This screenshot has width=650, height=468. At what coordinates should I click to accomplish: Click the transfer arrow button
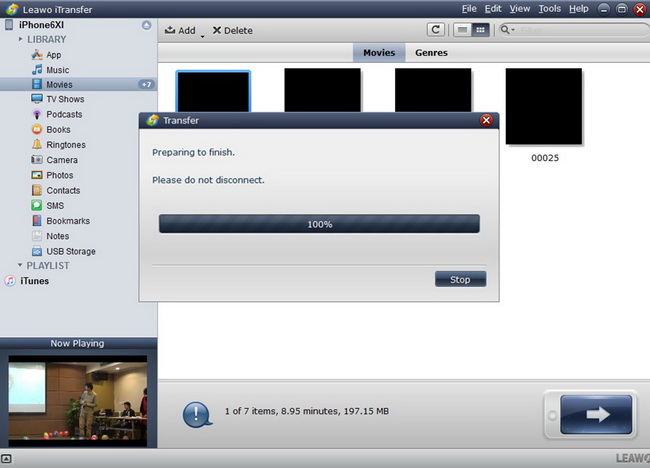(x=596, y=415)
